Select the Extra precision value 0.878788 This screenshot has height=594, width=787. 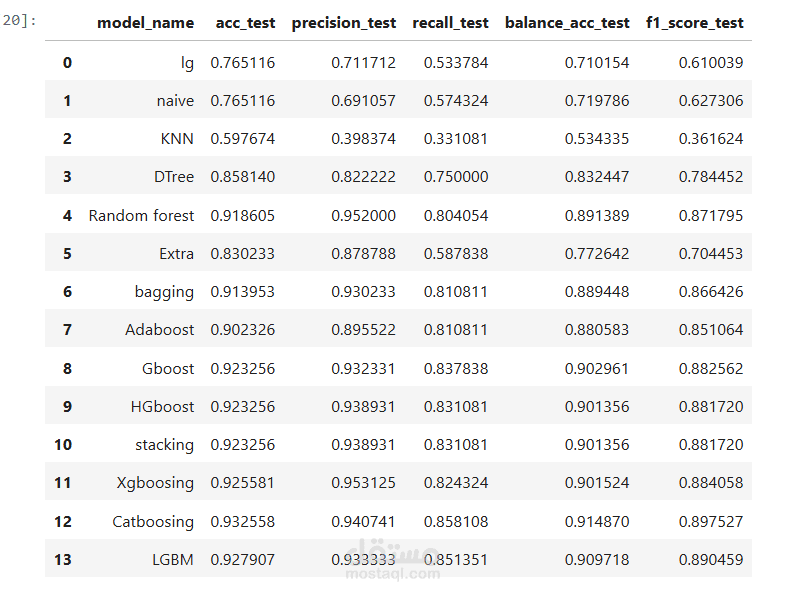pyautogui.click(x=363, y=253)
